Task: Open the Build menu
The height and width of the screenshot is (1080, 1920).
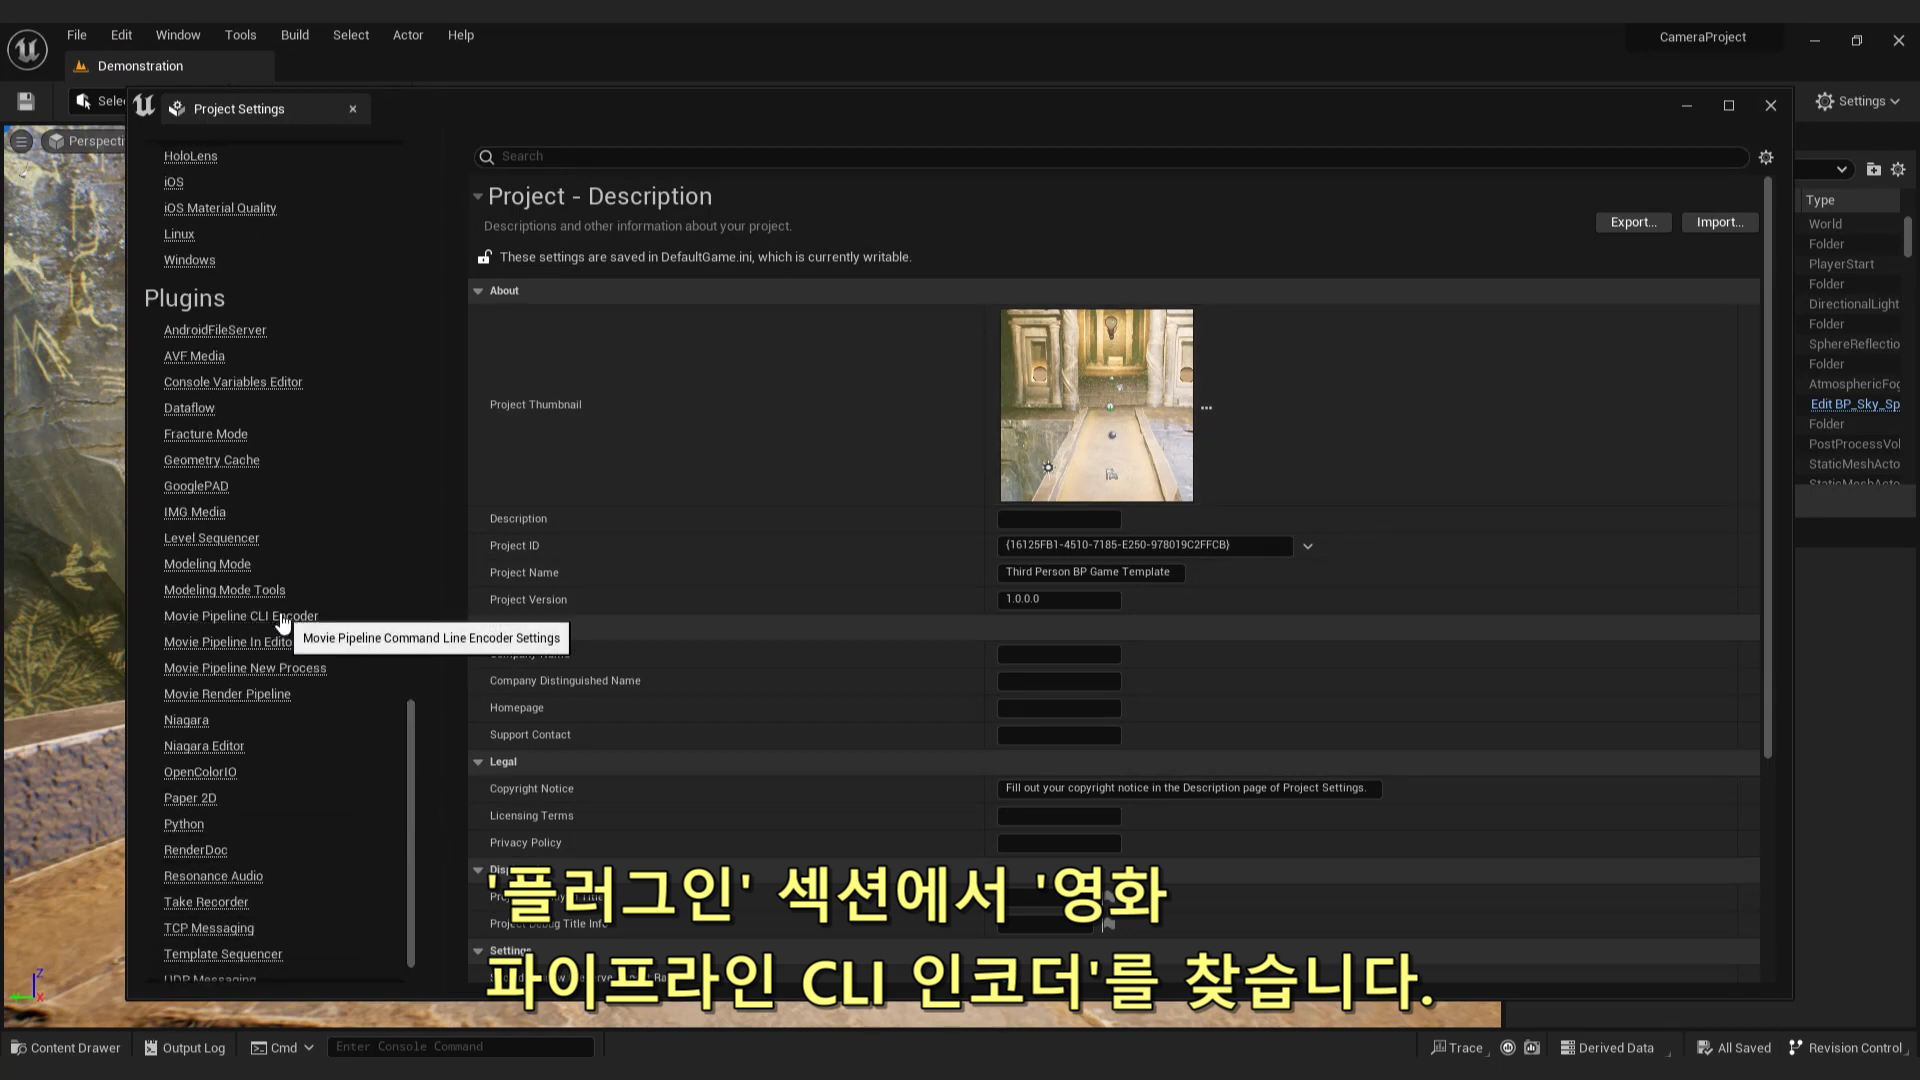Action: (x=294, y=35)
